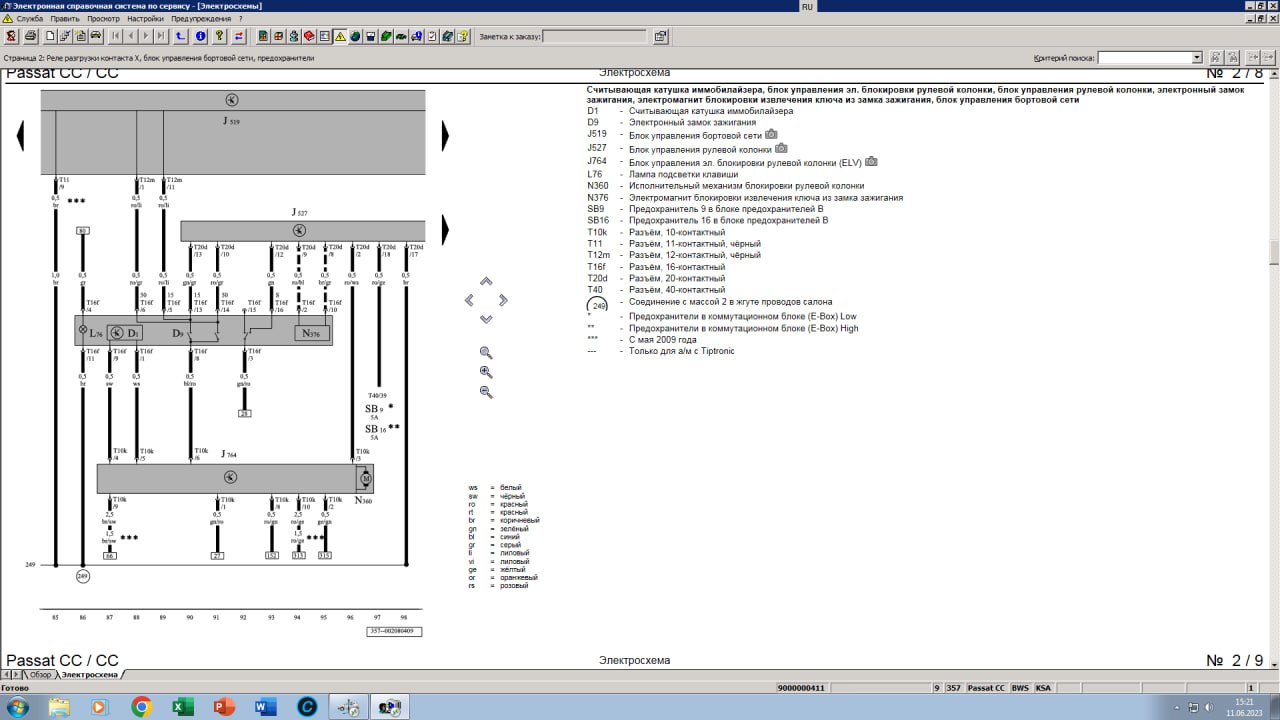Open the Служба menu

[30, 18]
